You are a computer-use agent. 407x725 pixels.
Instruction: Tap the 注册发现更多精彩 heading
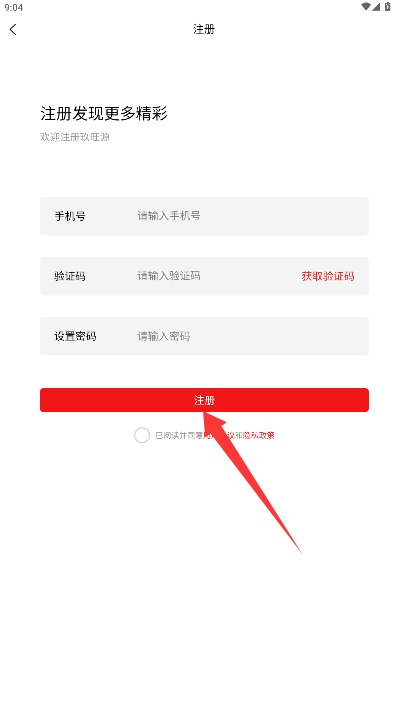(104, 113)
